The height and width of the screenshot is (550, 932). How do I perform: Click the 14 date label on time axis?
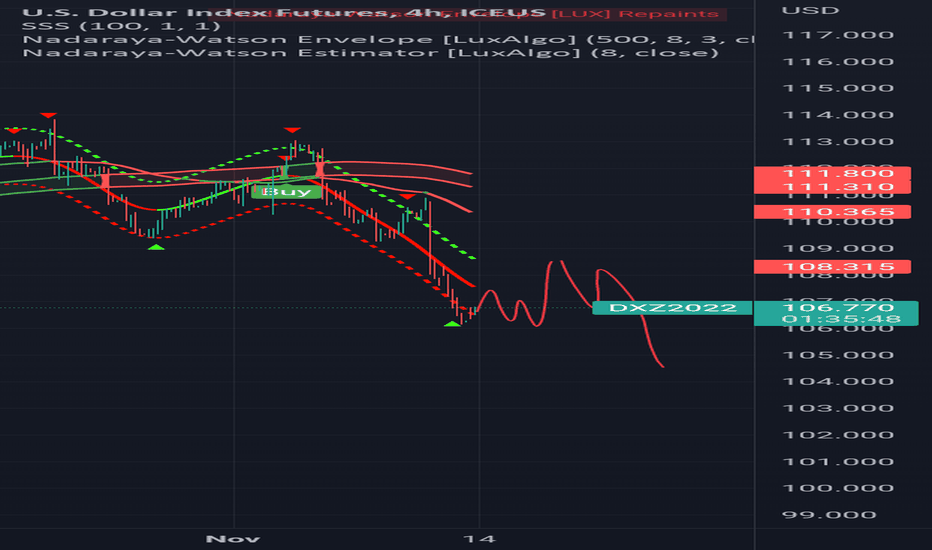click(479, 539)
